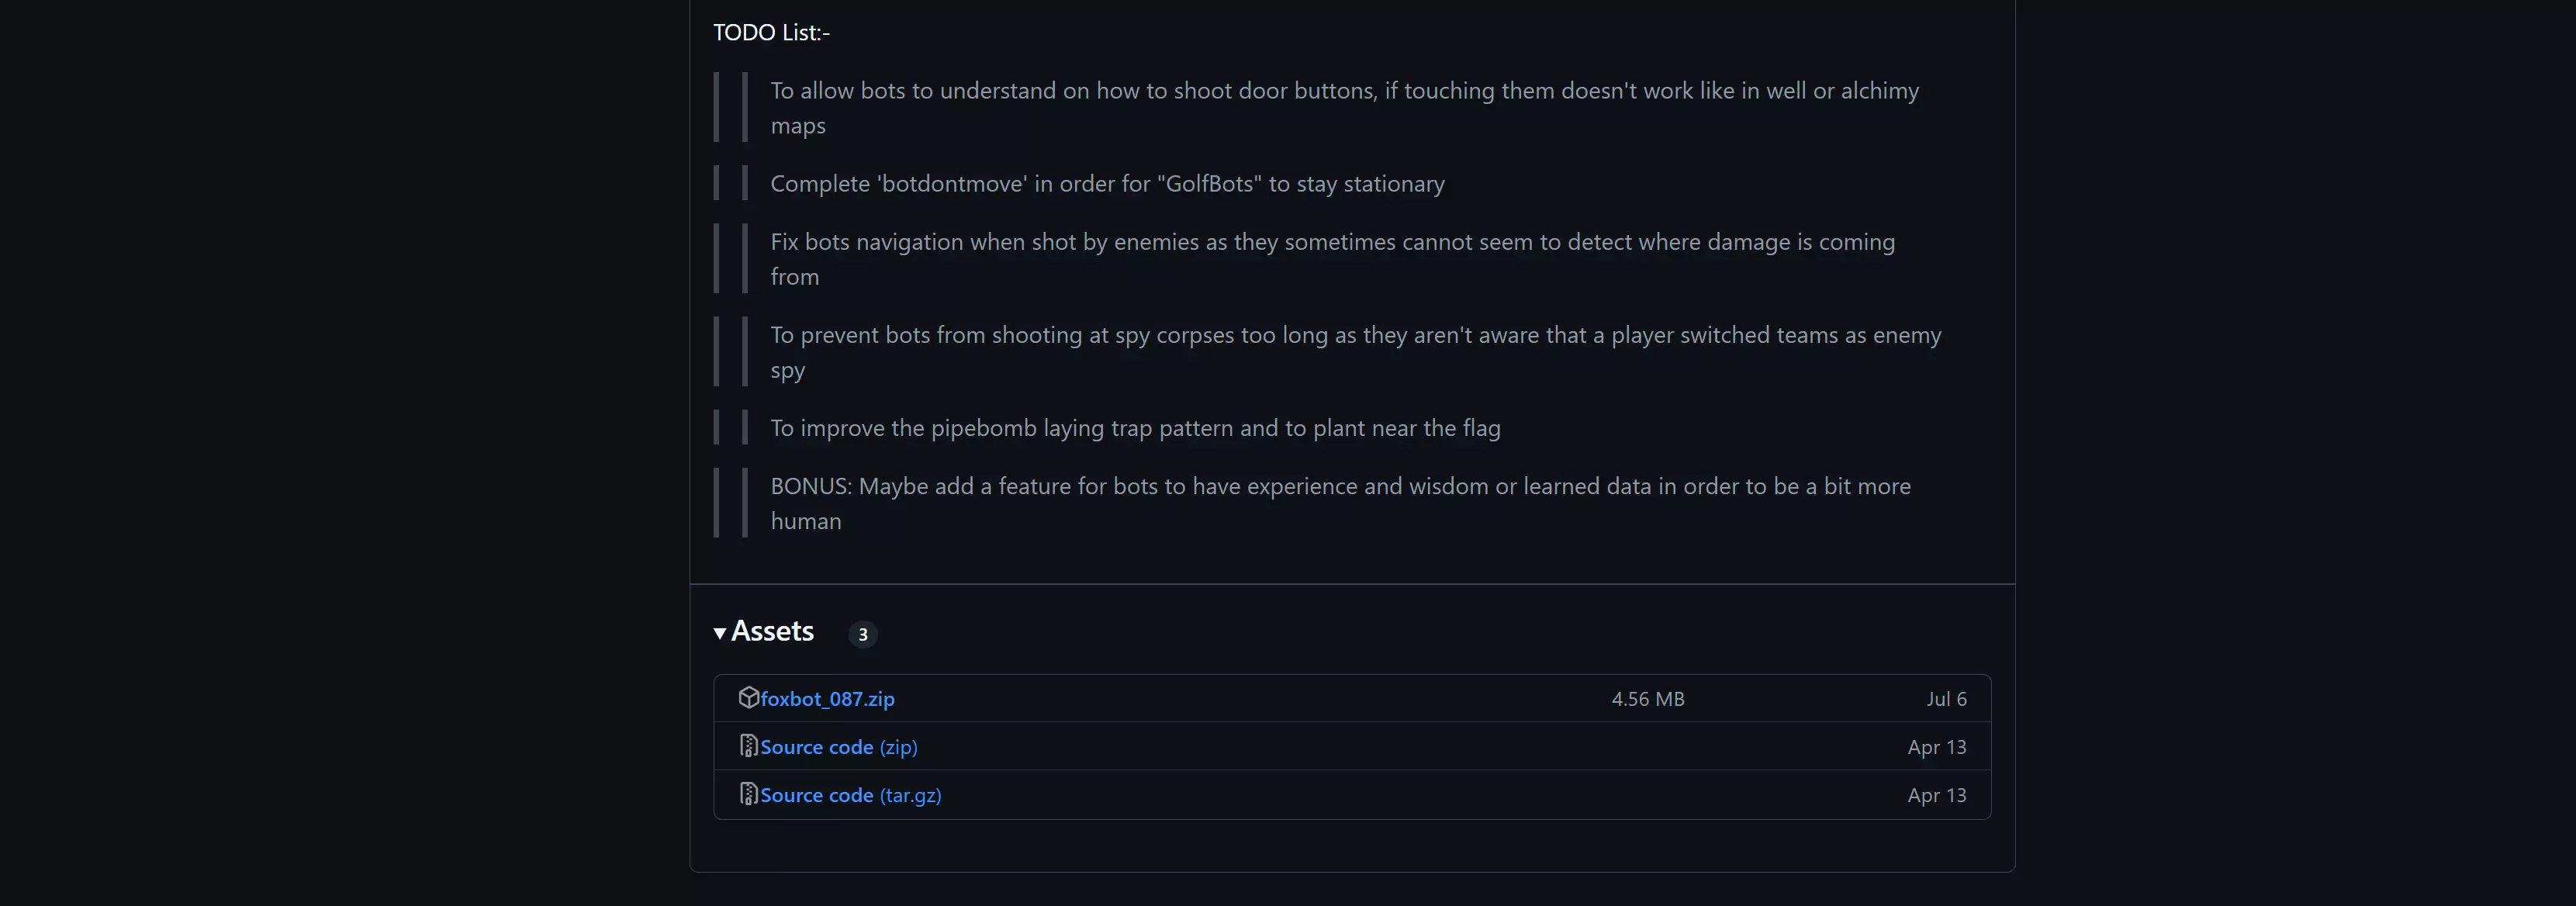Click the file icon beside Source code (zip)
This screenshot has width=2576, height=906.
[748, 746]
